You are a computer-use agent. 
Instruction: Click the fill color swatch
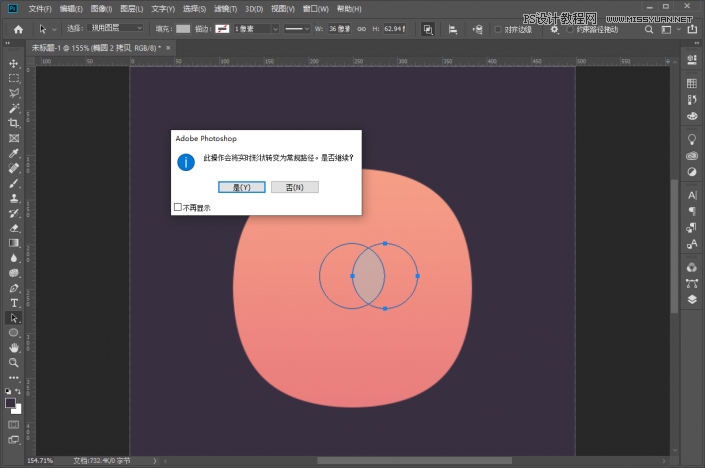tap(182, 29)
